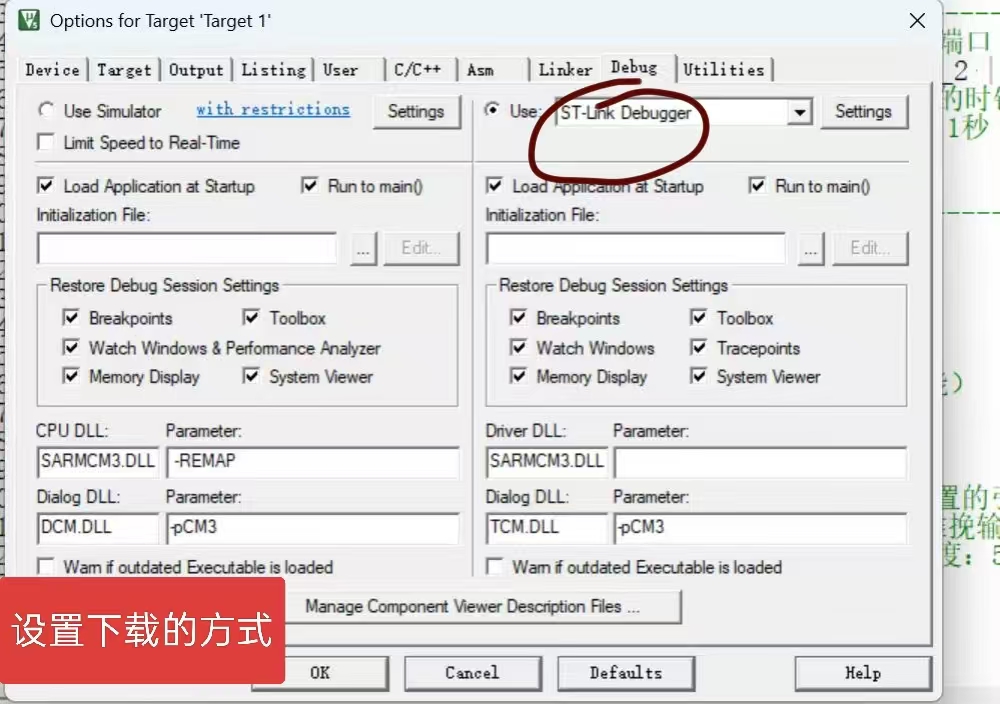Toggle simulator Memory Display checkbox
Image resolution: width=1000 pixels, height=704 pixels.
coord(71,376)
